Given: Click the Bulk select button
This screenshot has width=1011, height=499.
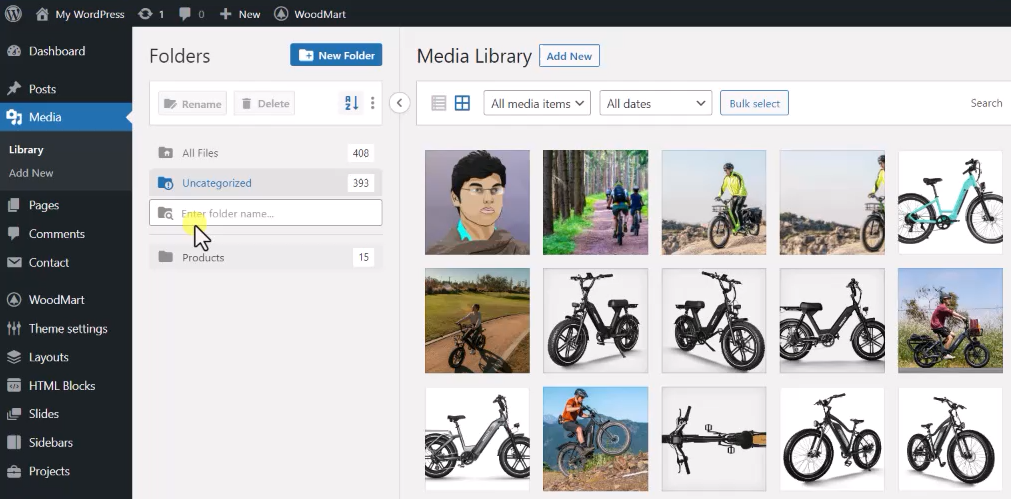Looking at the screenshot, I should [754, 103].
